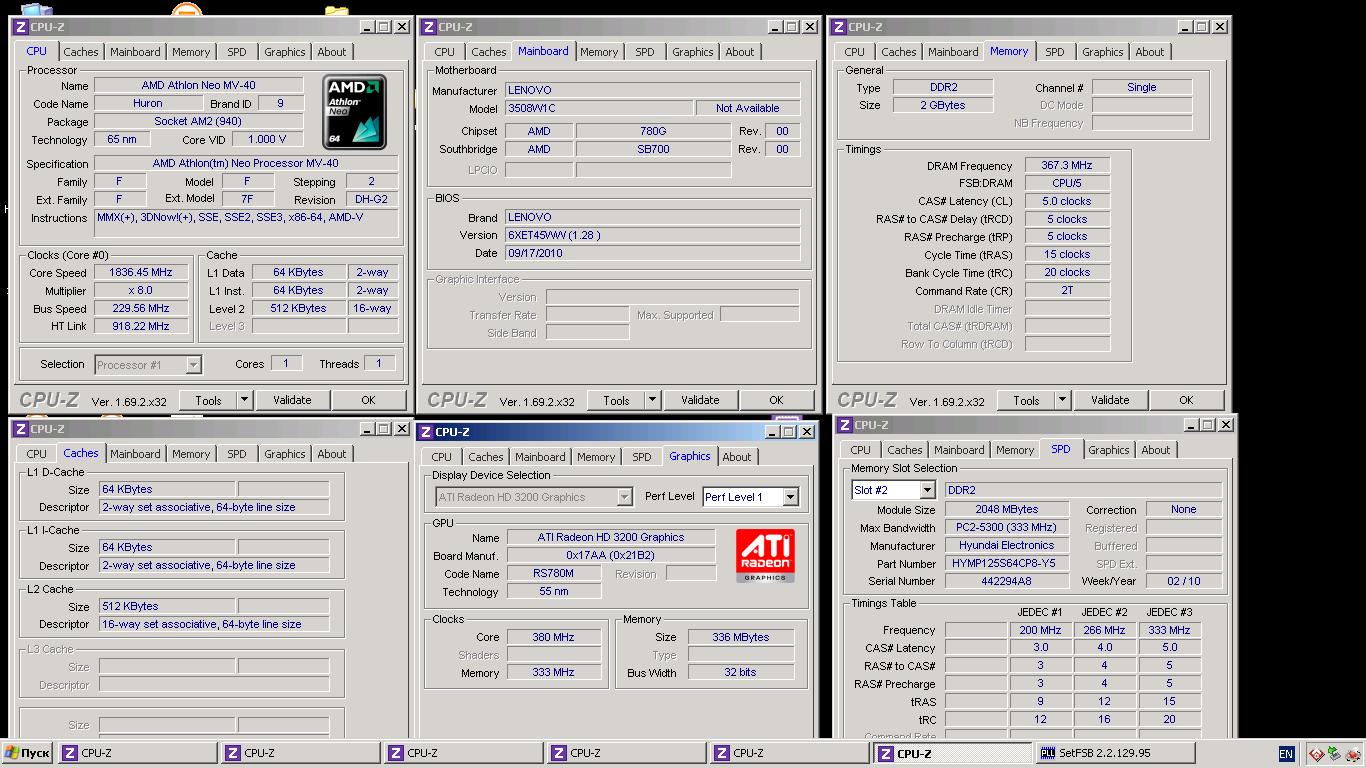Click the CPU-Z title icon of the CPU-tab window
Screen dimensions: 1366x768
click(x=20, y=27)
